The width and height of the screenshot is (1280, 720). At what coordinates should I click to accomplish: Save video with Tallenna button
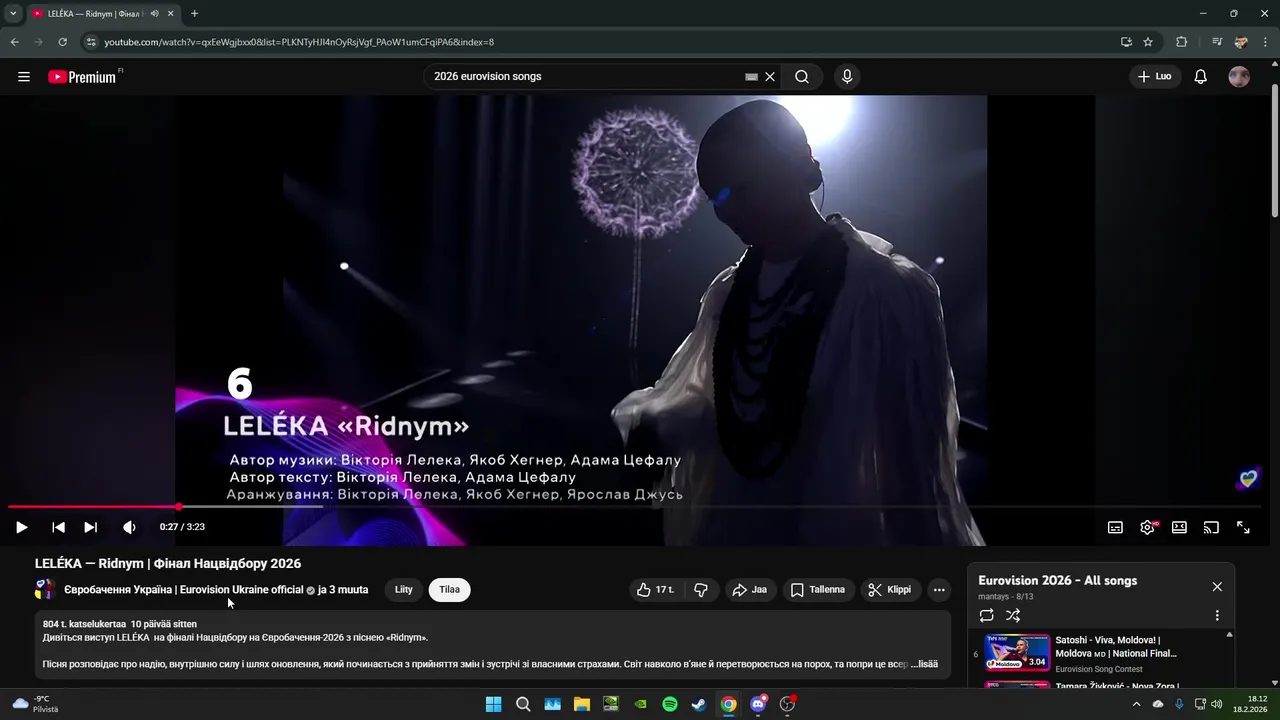point(818,590)
